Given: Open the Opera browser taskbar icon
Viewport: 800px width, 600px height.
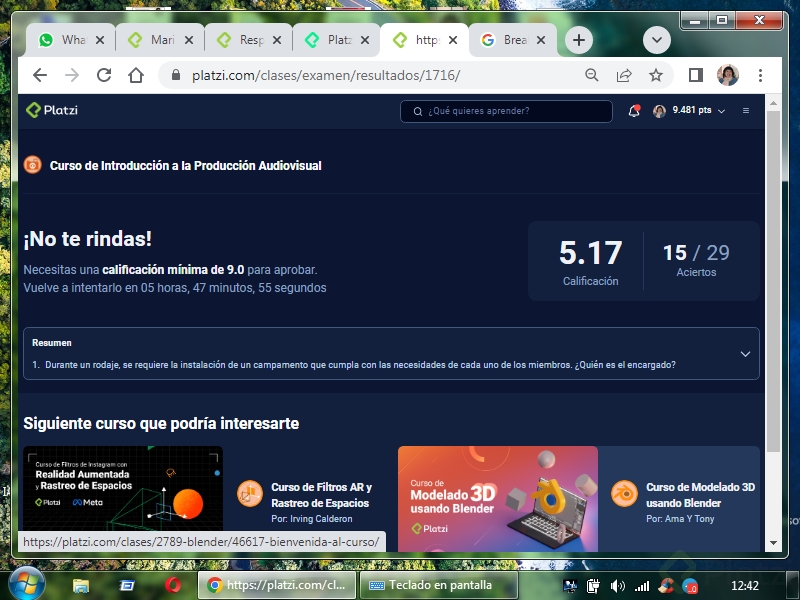Looking at the screenshot, I should click(172, 585).
